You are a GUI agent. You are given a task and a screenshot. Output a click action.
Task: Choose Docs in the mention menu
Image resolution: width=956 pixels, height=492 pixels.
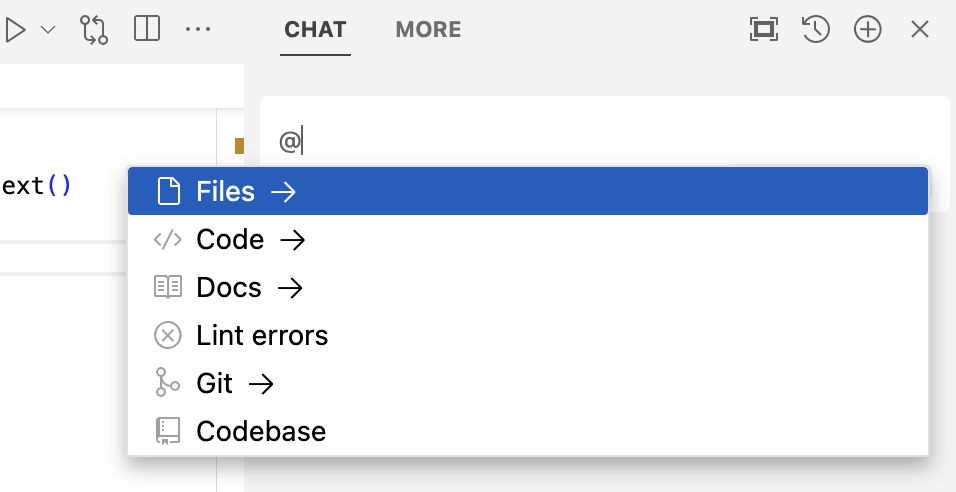pyautogui.click(x=229, y=288)
